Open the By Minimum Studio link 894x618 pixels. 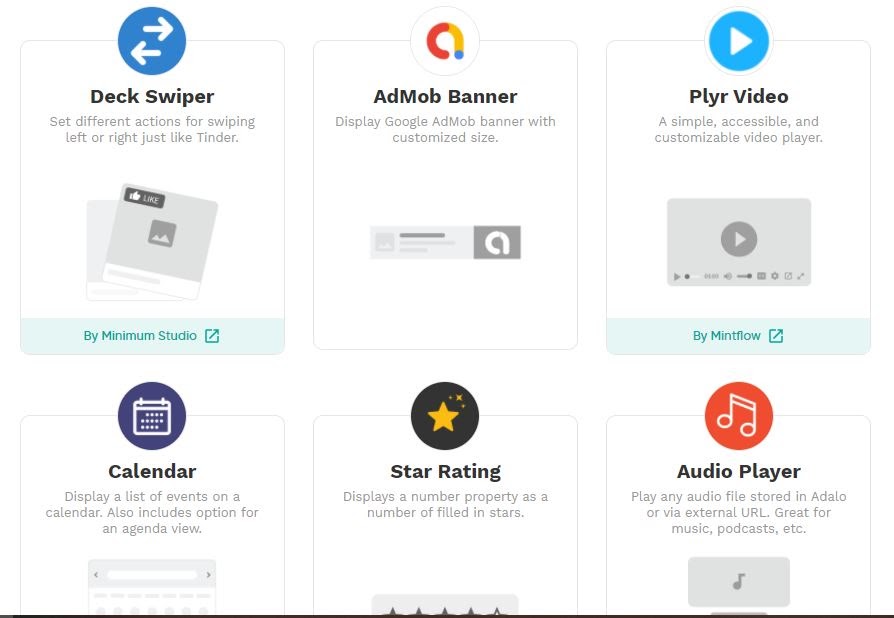pyautogui.click(x=140, y=336)
